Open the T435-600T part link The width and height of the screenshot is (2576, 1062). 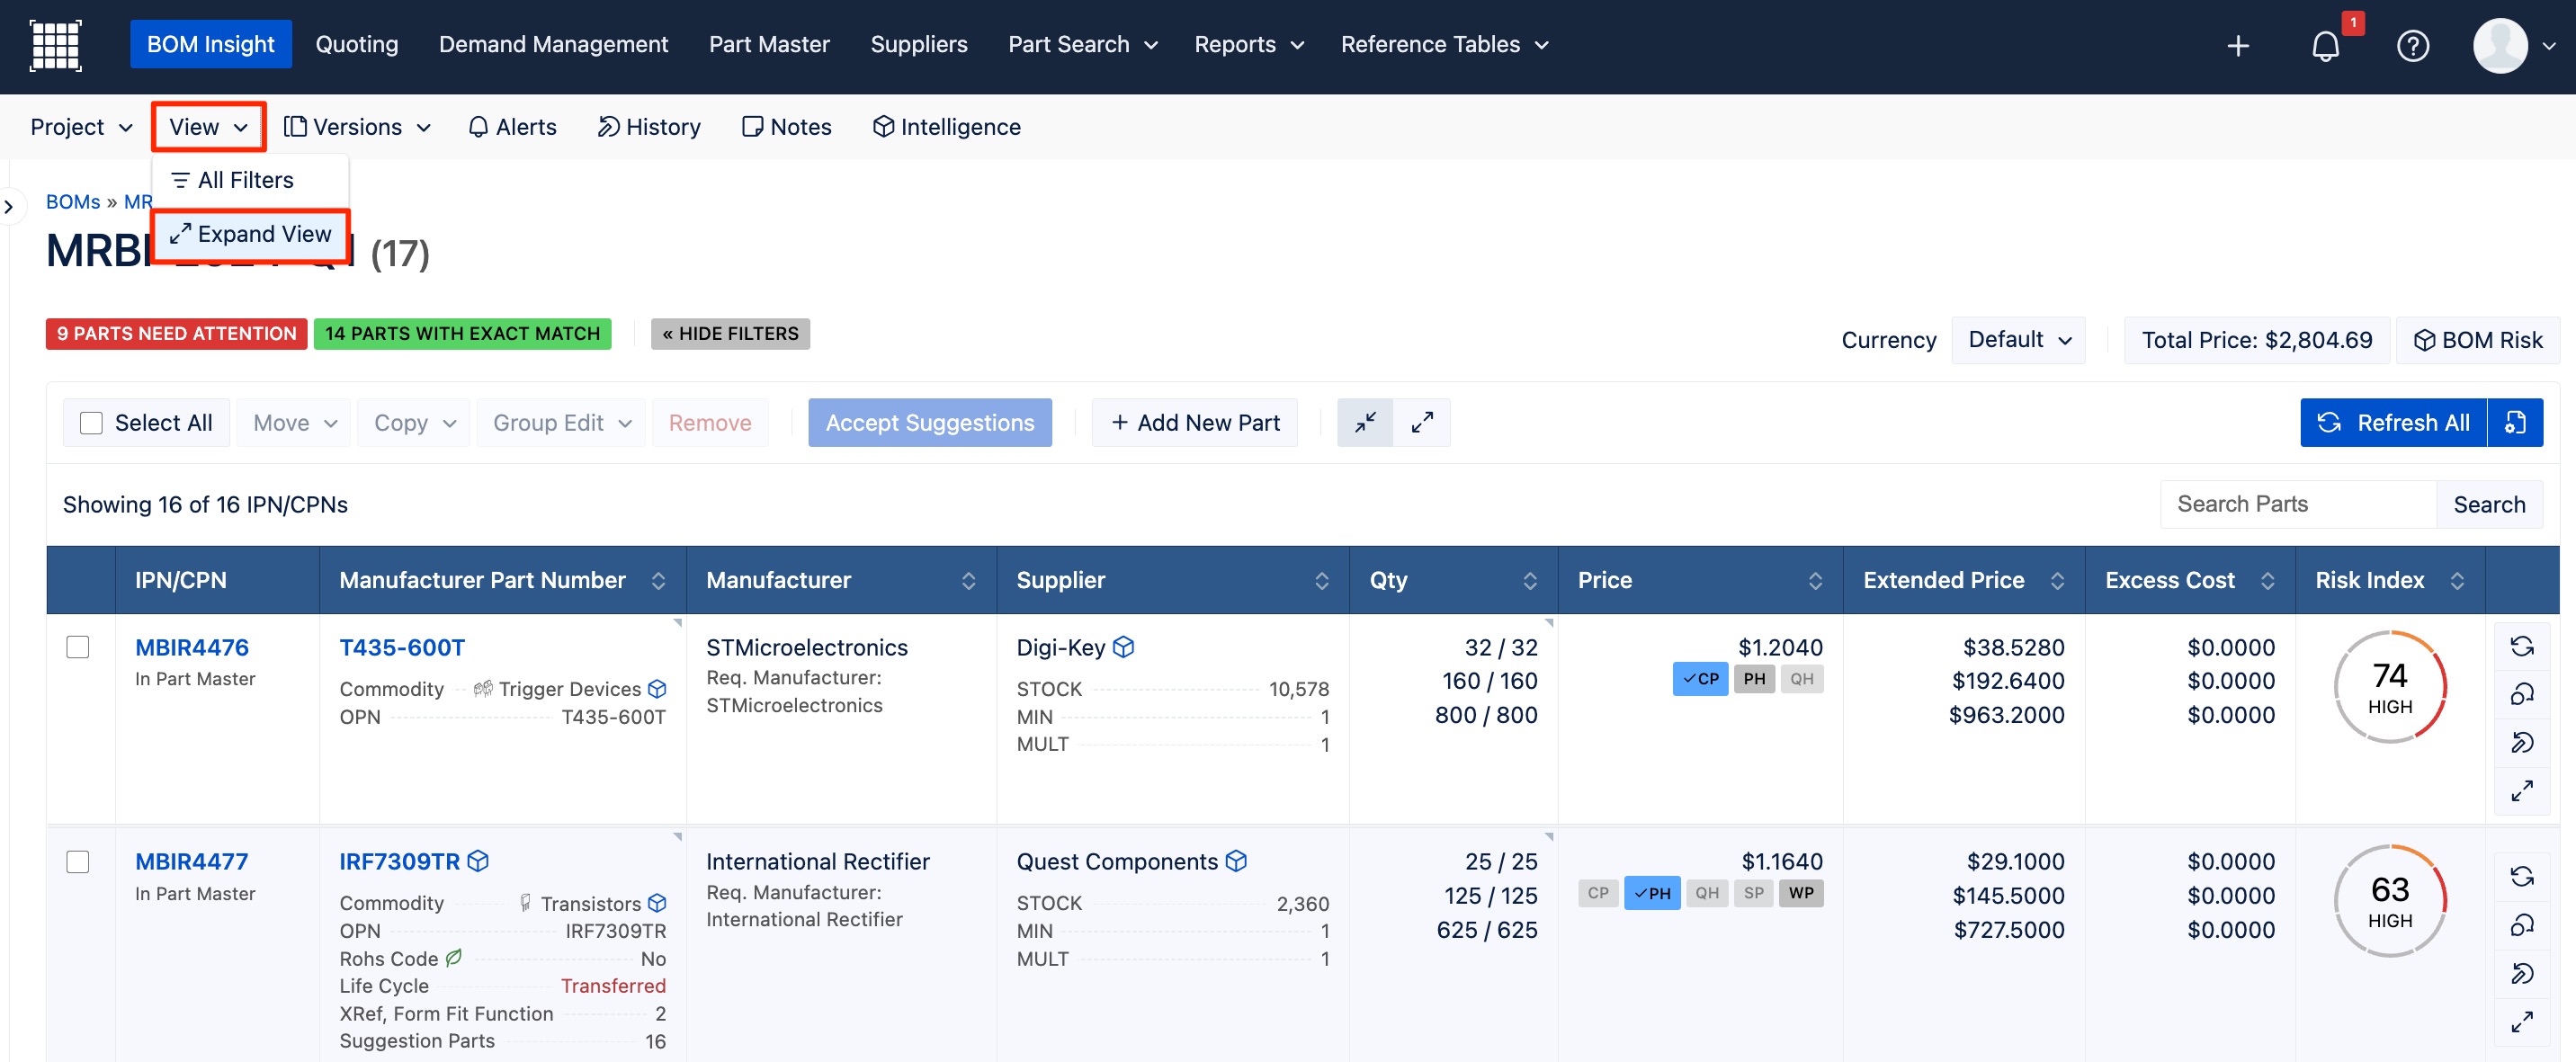402,647
